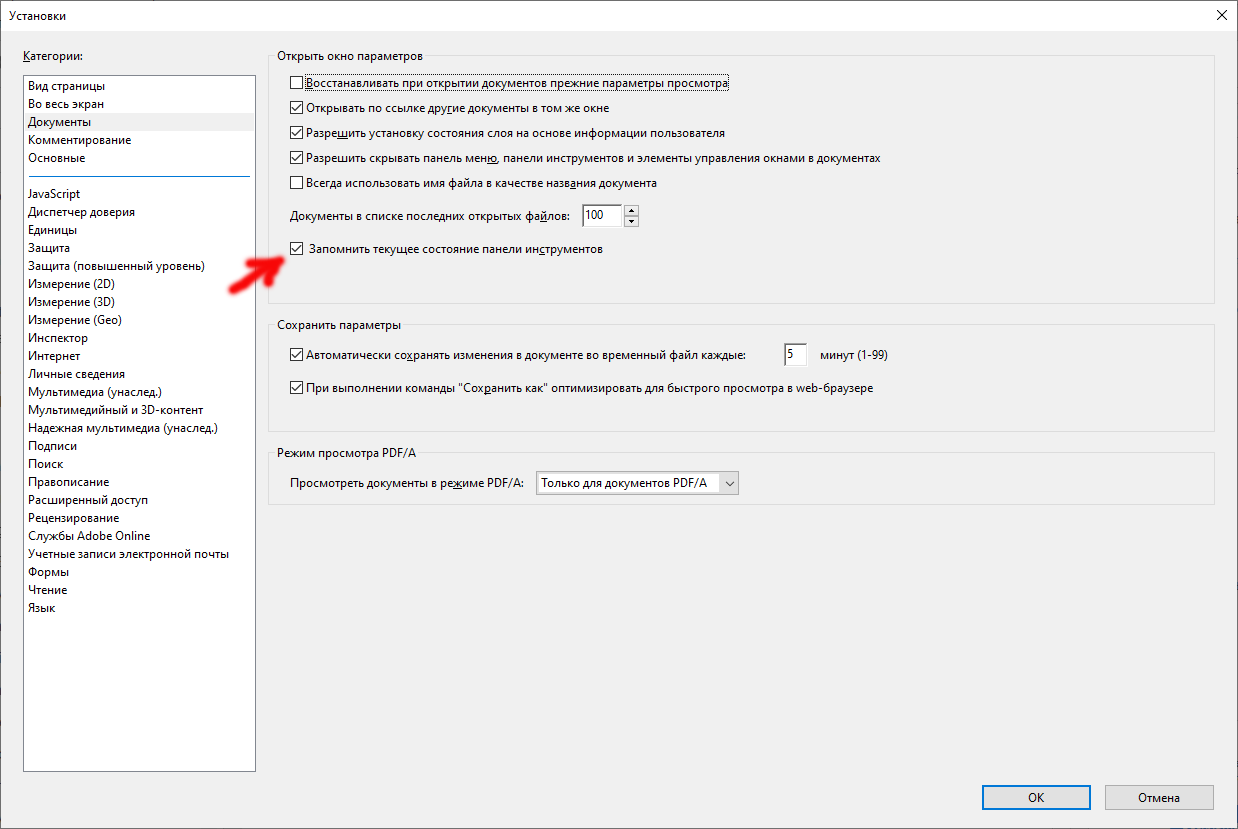Toggle 'Разрешить скрывать панель меню' checkbox
Viewport: 1238px width, 829px height.
296,158
